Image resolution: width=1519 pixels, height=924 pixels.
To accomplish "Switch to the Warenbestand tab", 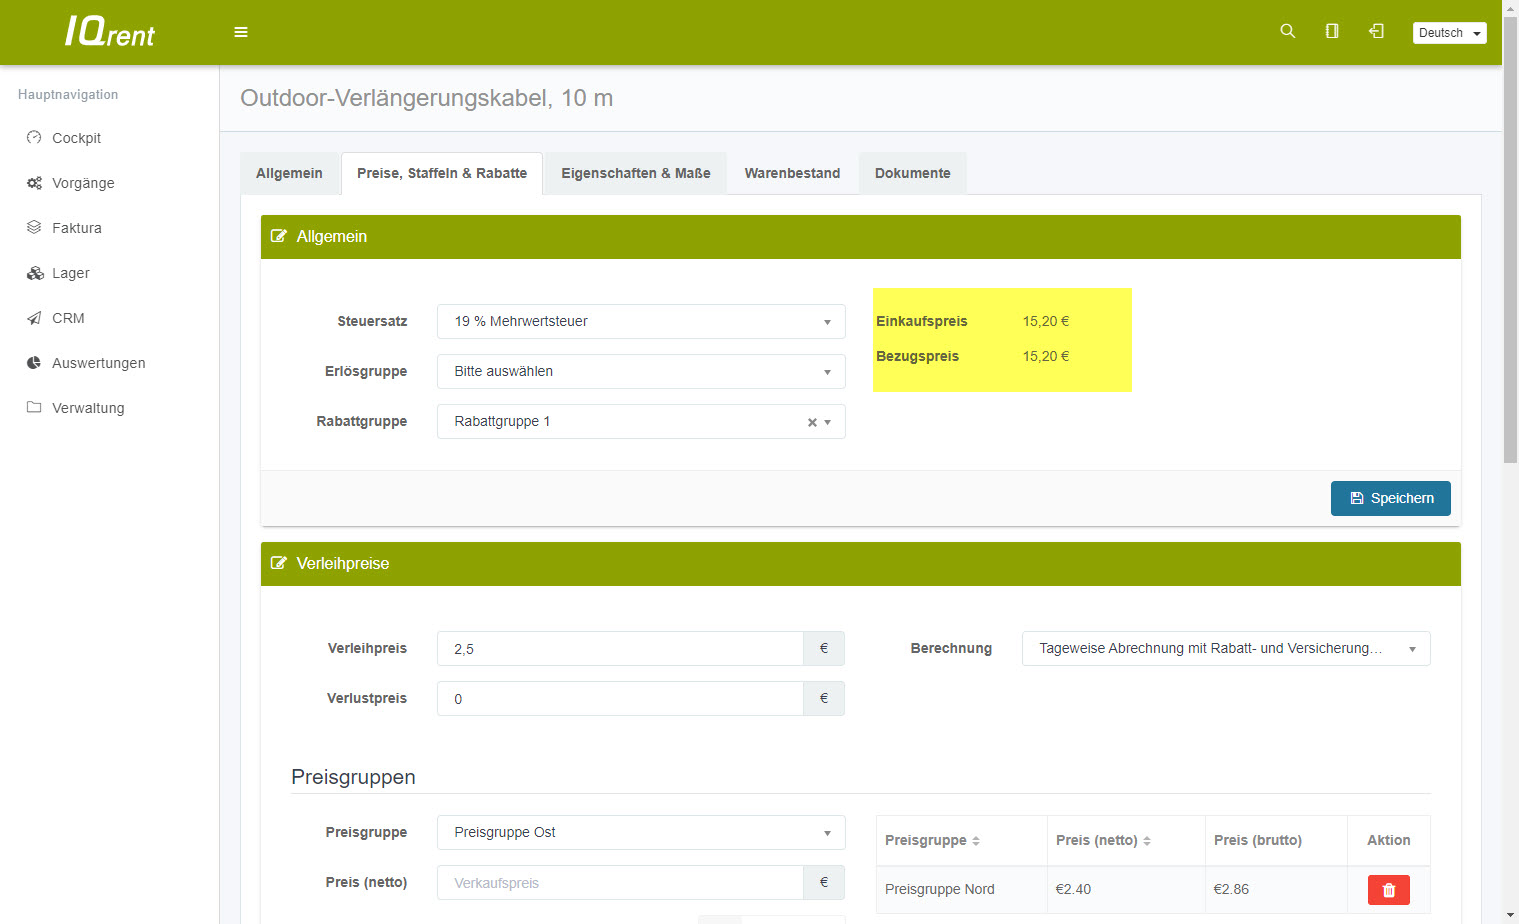I will pyautogui.click(x=792, y=173).
